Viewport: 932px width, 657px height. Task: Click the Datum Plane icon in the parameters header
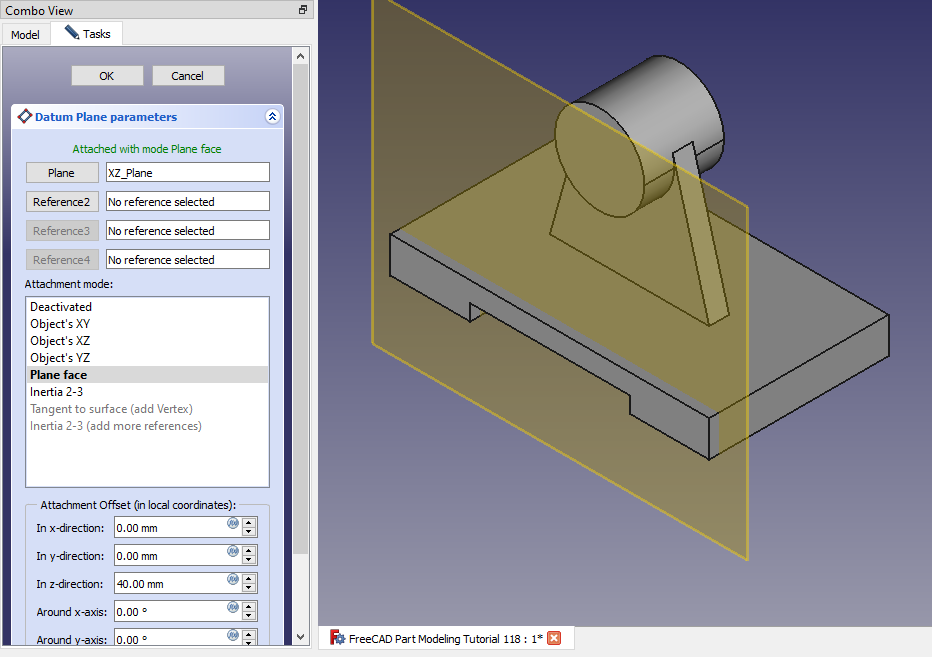point(25,117)
